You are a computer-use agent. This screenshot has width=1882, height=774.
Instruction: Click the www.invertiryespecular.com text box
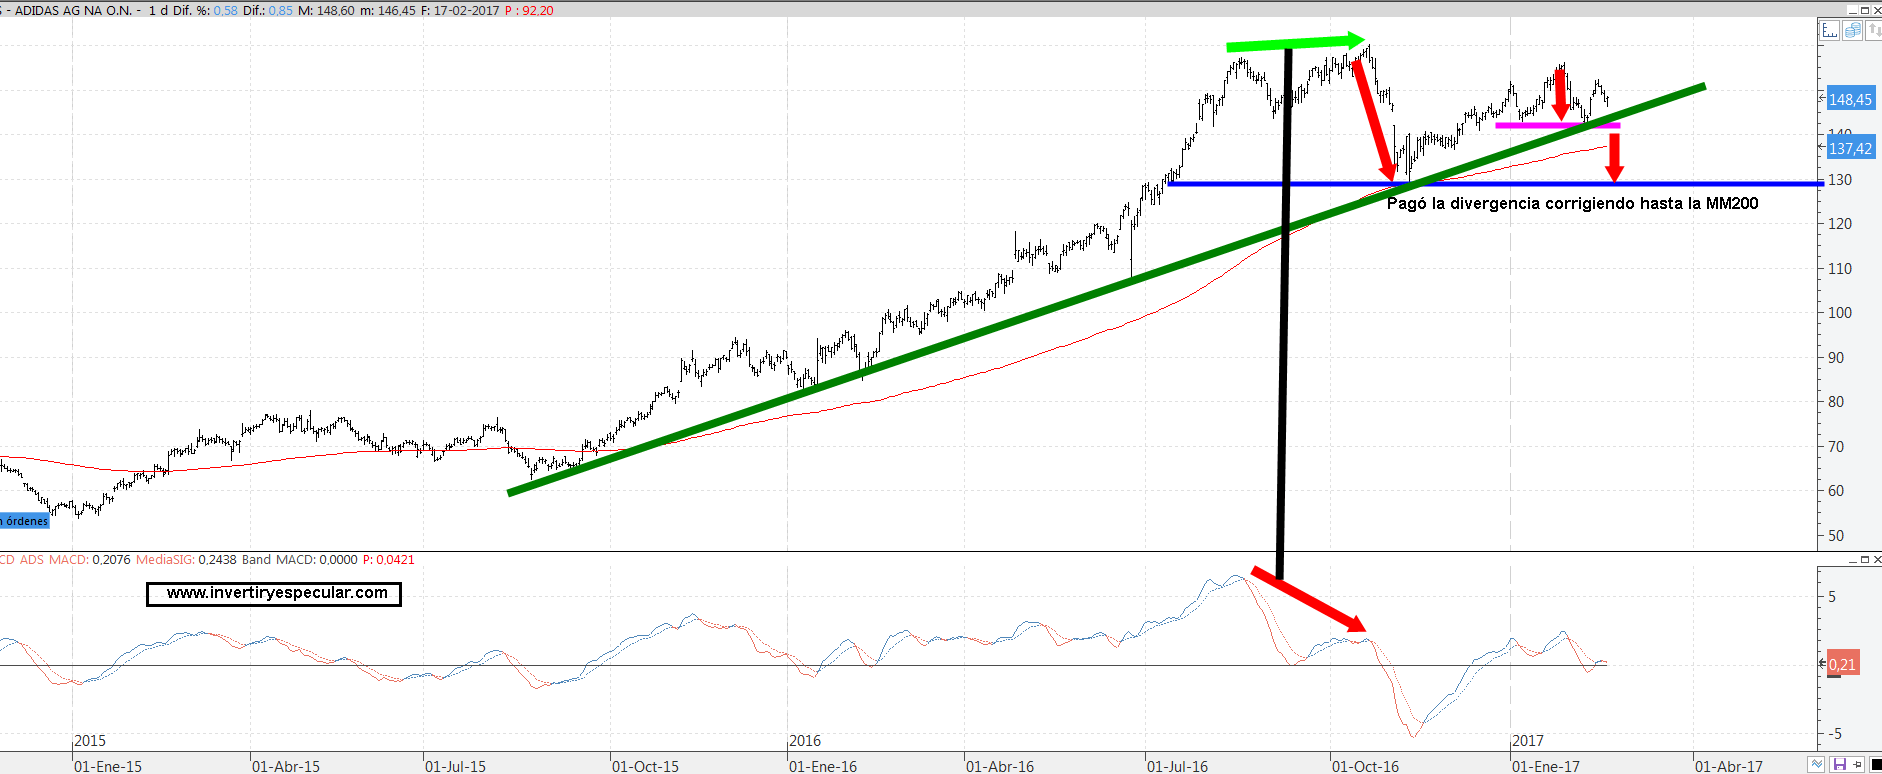274,594
